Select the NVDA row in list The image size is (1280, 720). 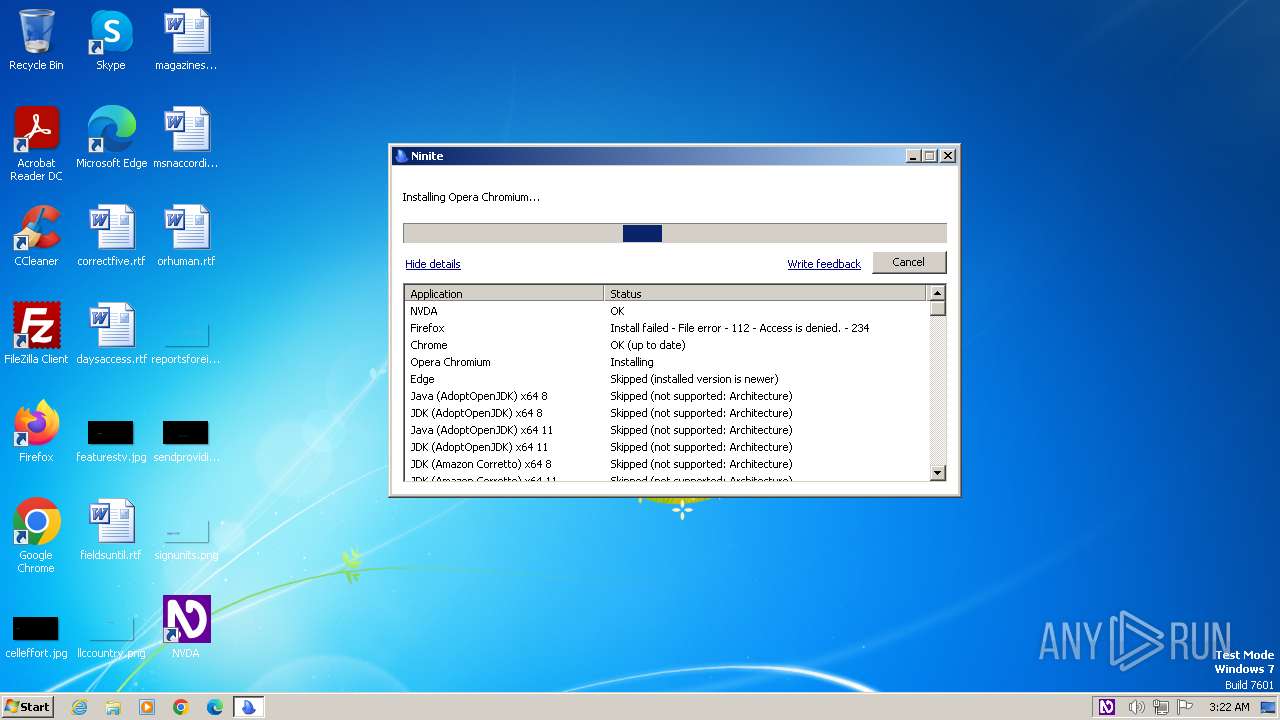coord(667,311)
